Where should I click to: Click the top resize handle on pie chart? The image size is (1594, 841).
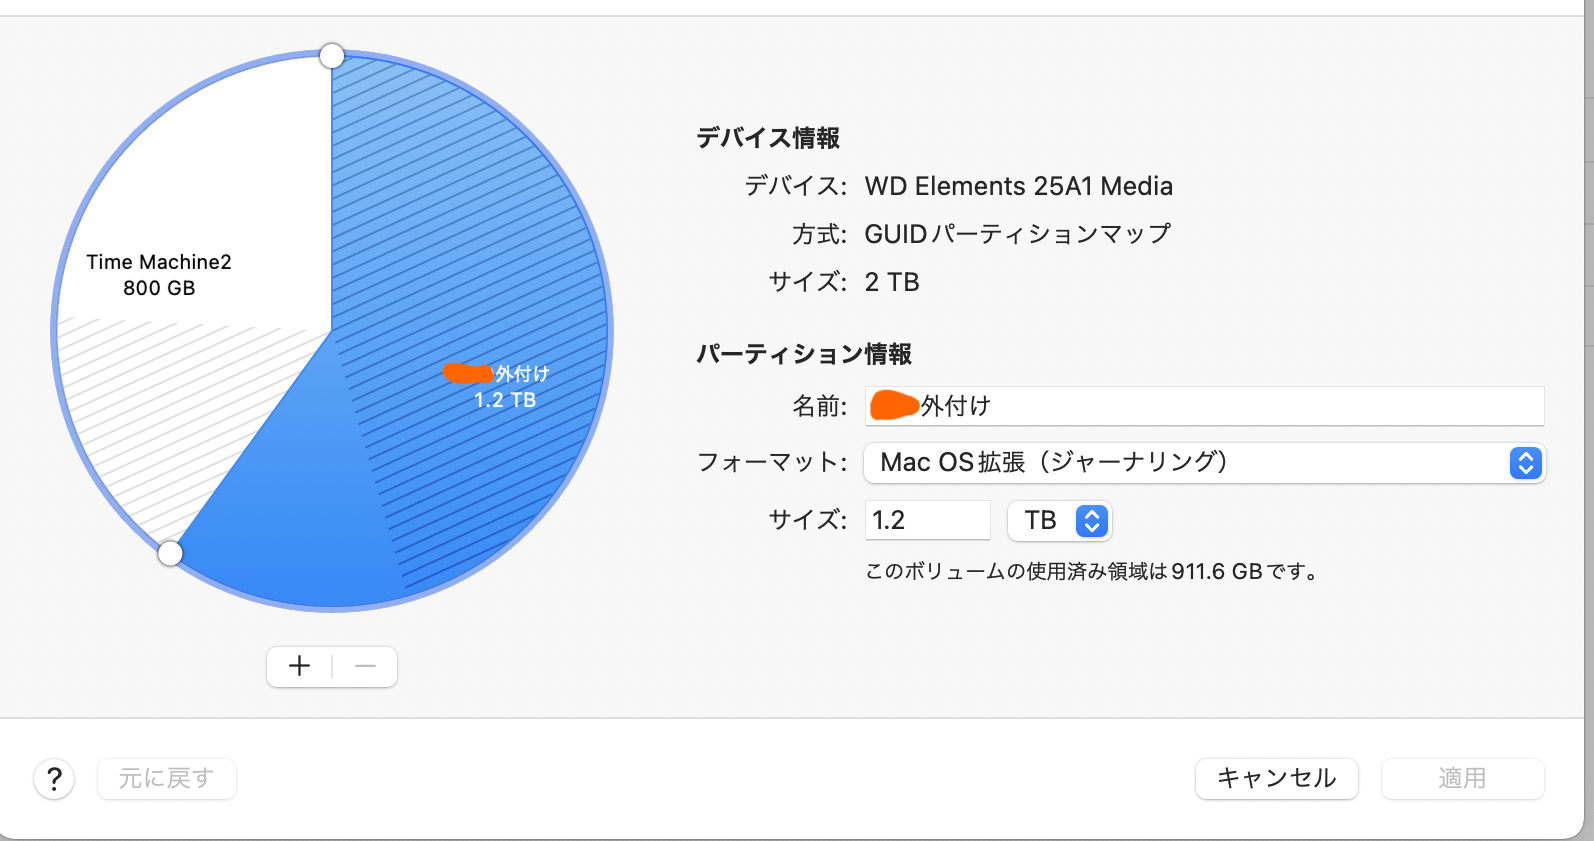[x=332, y=56]
